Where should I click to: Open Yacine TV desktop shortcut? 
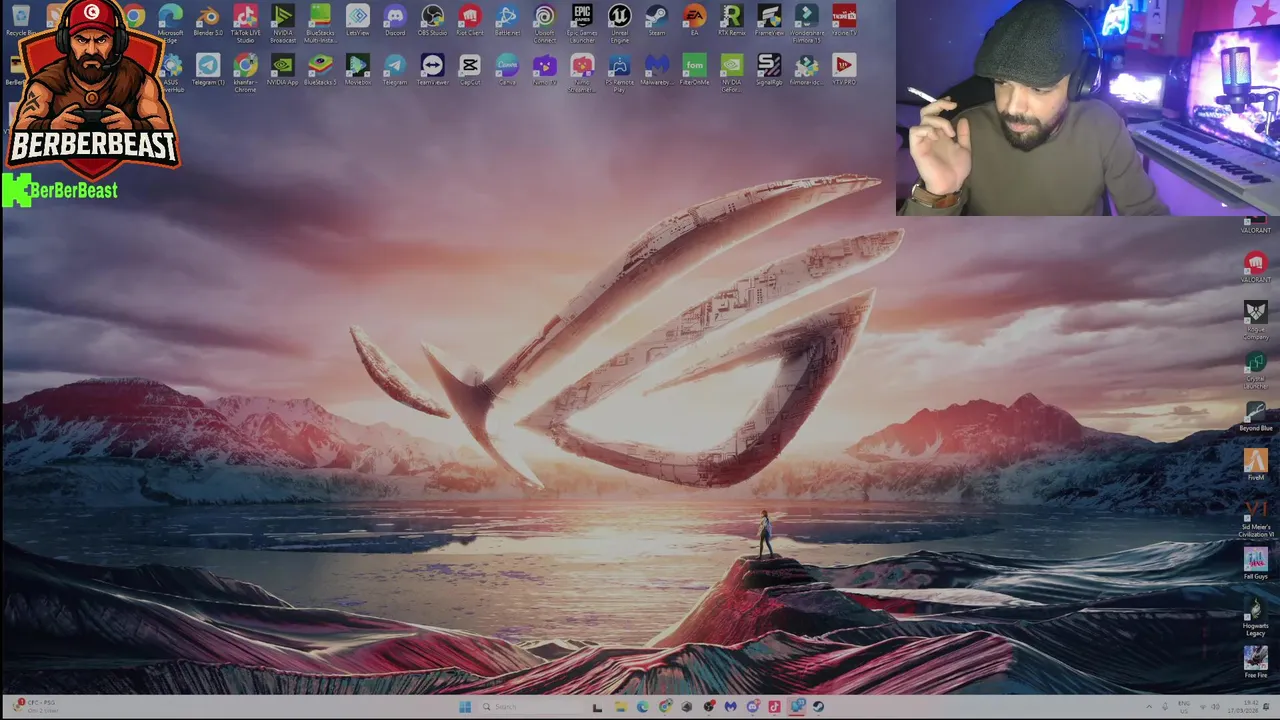coord(844,21)
